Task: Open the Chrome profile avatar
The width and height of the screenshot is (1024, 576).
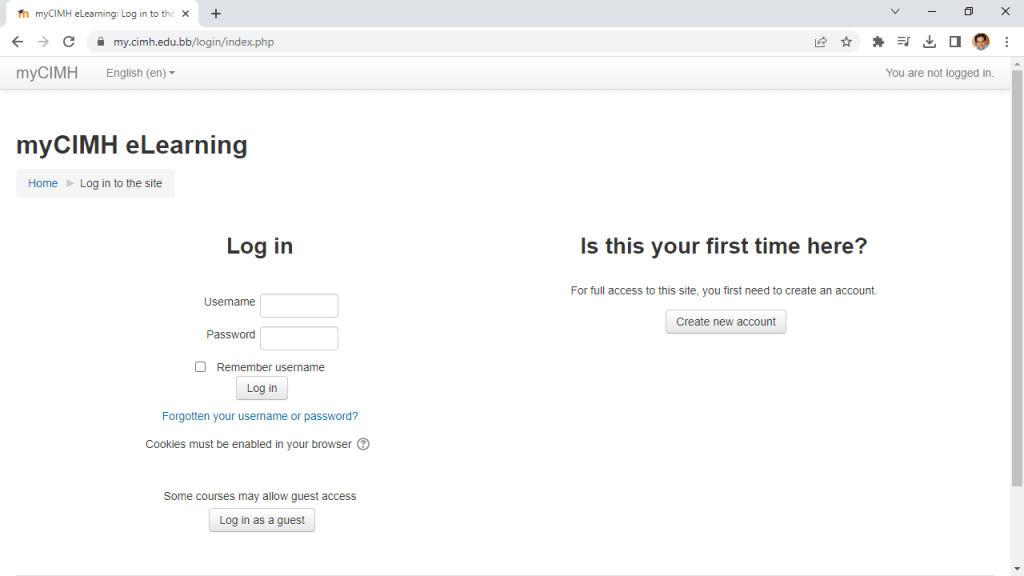Action: pyautogui.click(x=981, y=42)
